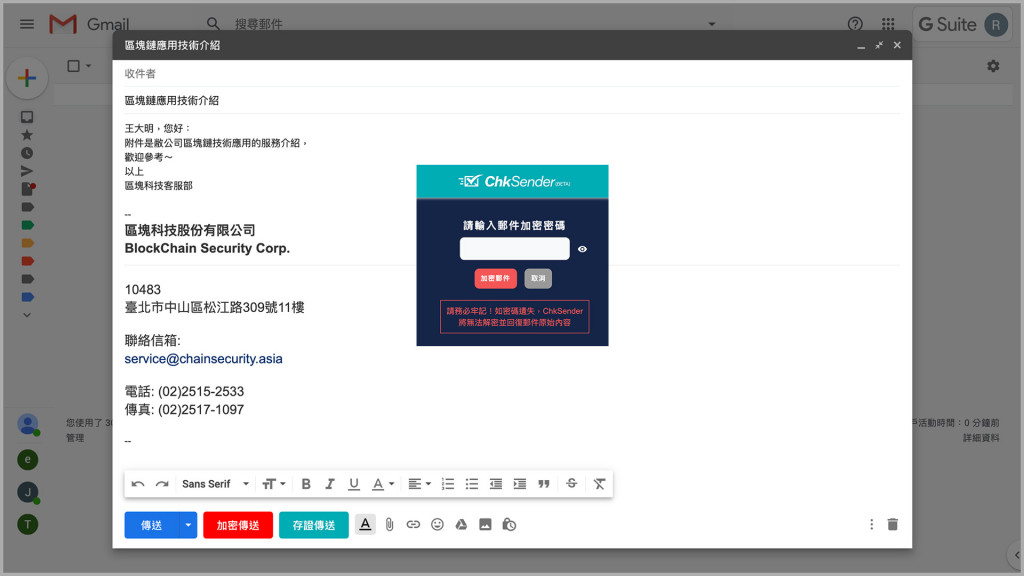Open the help question mark icon
Screen dimensions: 1024x576
coord(855,24)
